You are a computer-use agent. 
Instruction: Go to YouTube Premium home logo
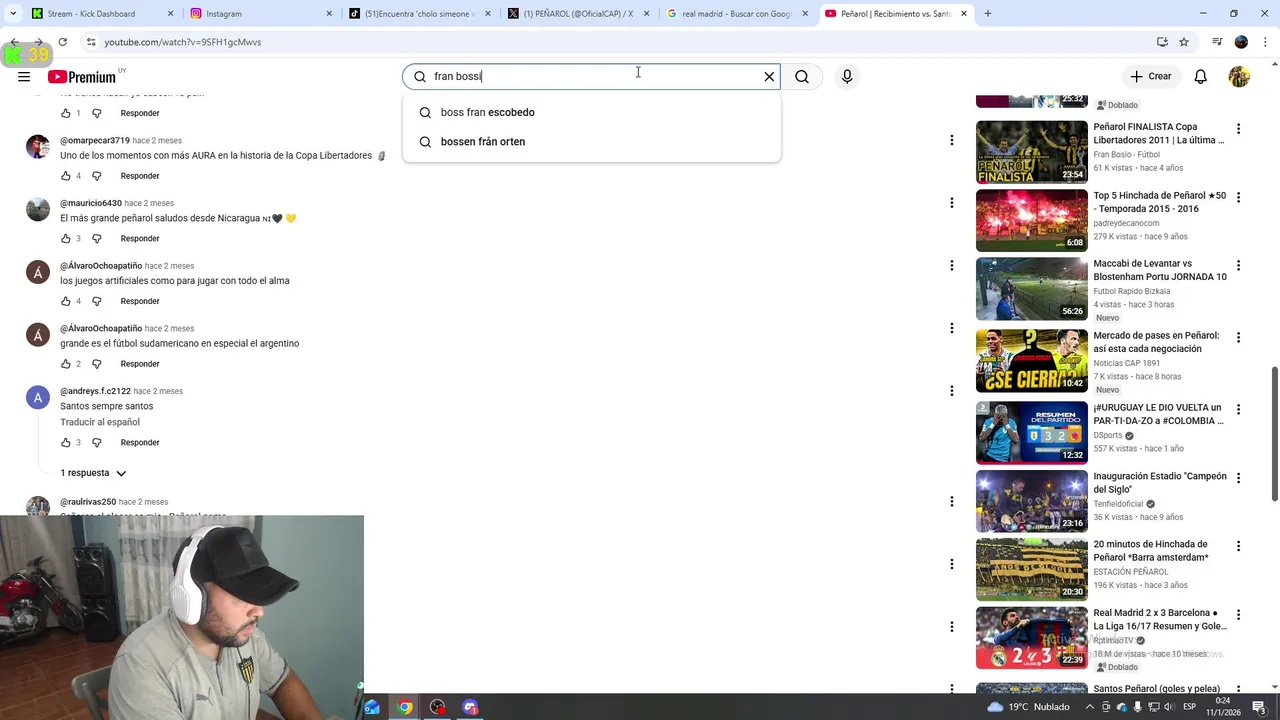tap(82, 77)
